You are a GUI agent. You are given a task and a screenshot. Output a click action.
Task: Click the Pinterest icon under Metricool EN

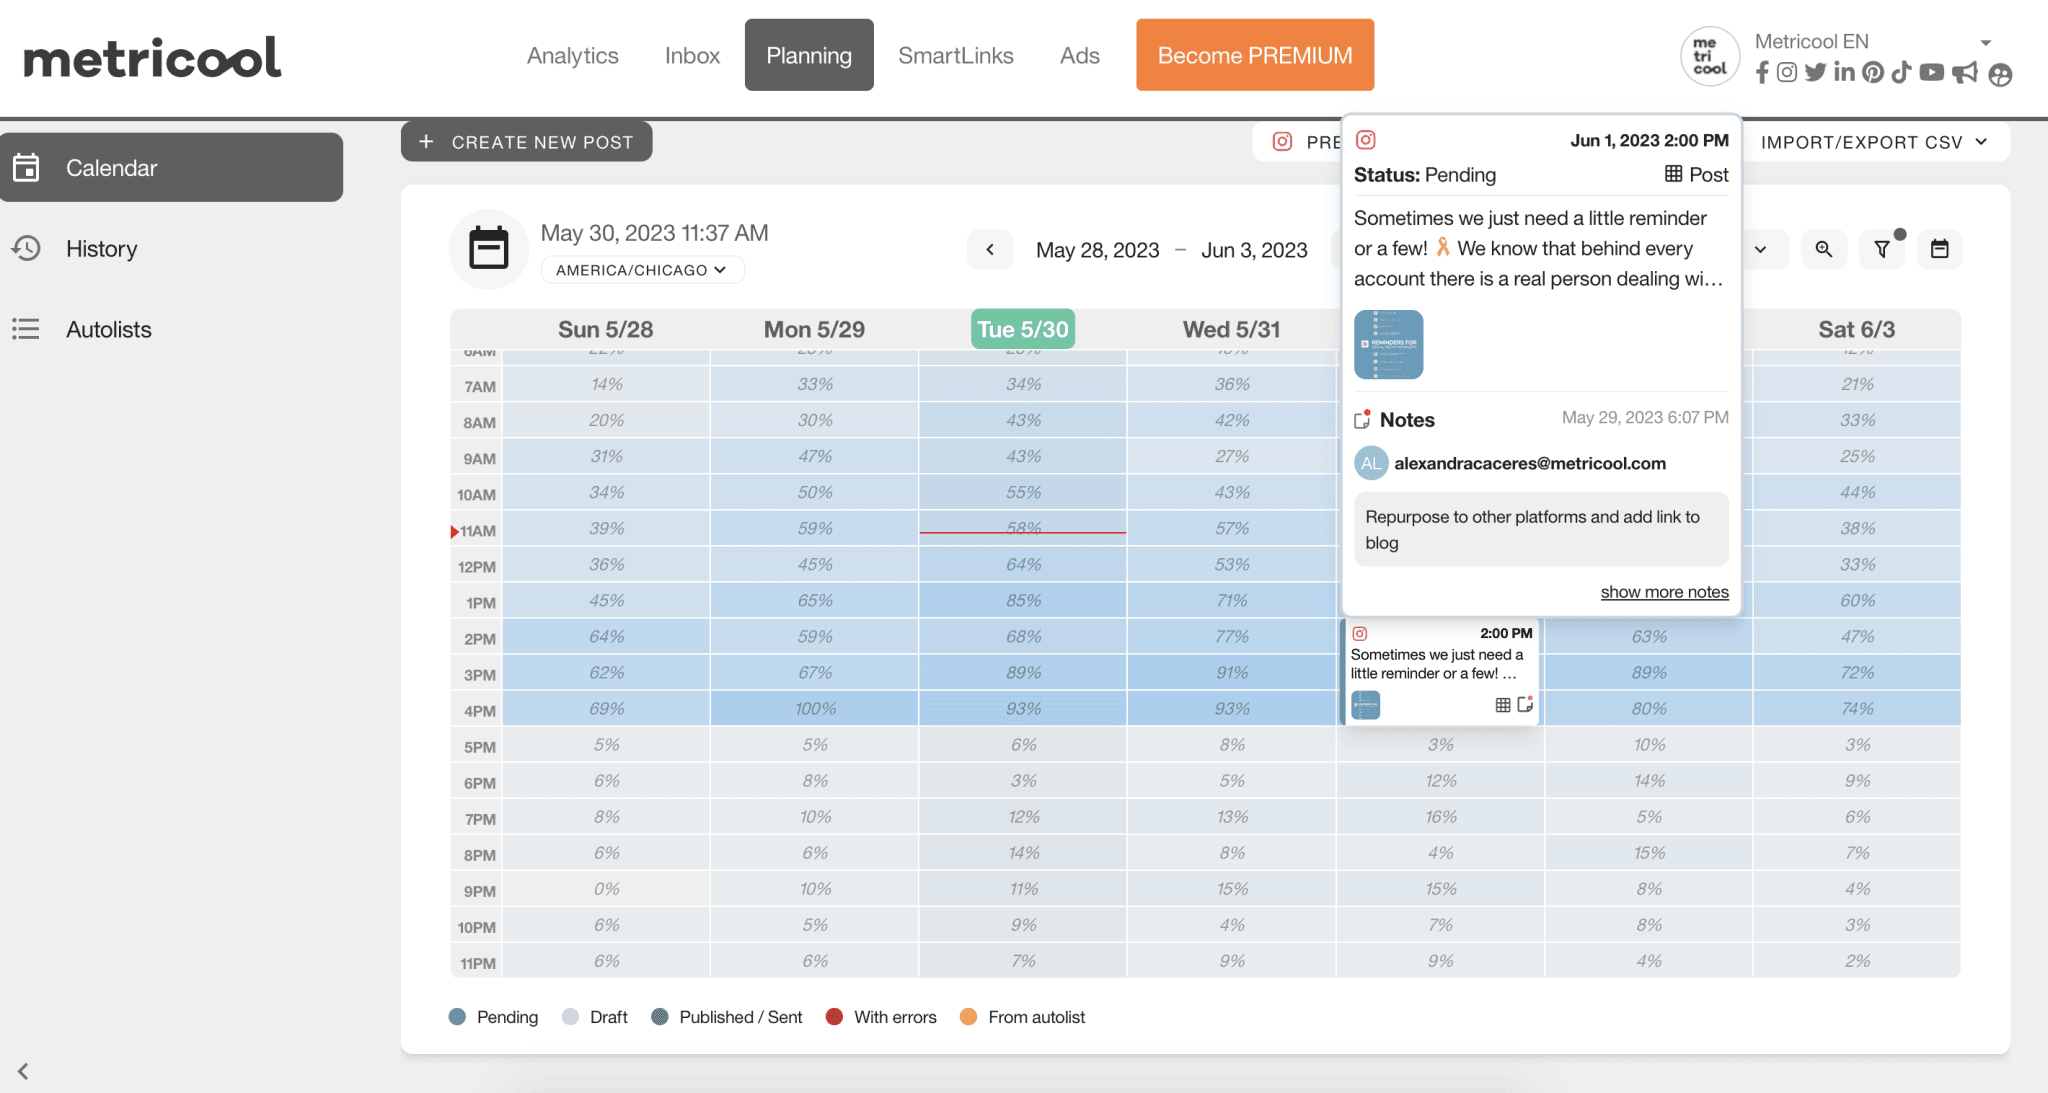[1873, 72]
